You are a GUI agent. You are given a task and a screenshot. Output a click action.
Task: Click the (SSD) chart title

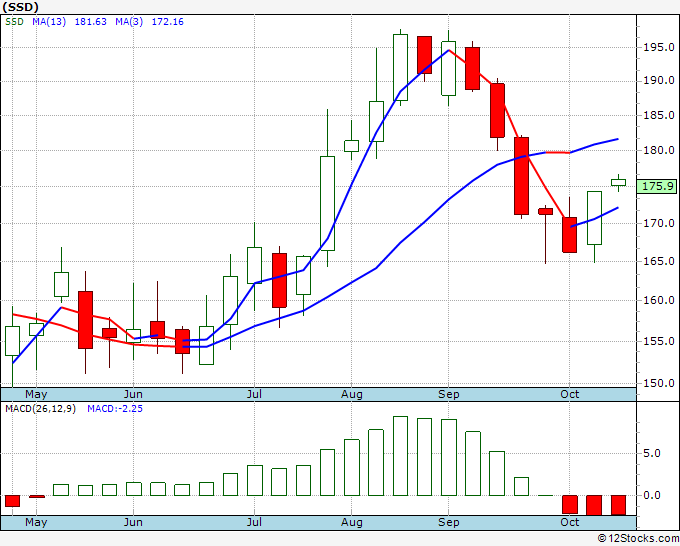coord(20,7)
